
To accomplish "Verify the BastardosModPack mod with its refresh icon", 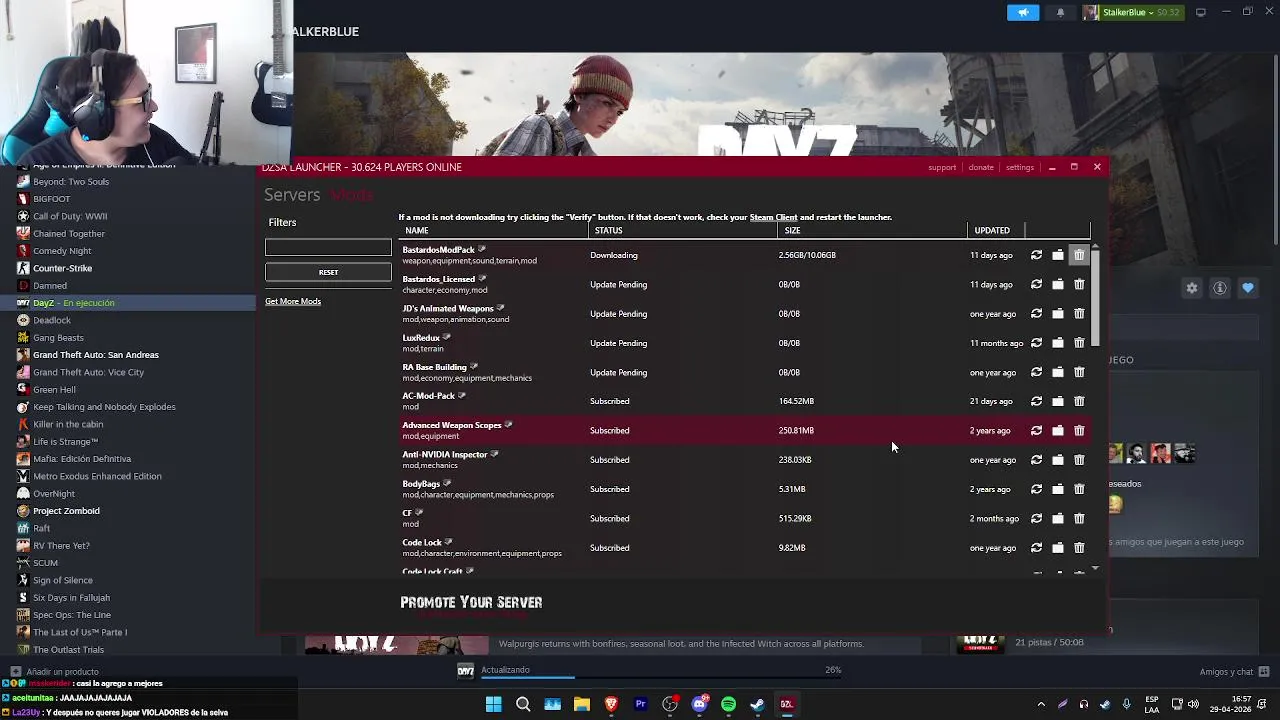I will point(1036,255).
